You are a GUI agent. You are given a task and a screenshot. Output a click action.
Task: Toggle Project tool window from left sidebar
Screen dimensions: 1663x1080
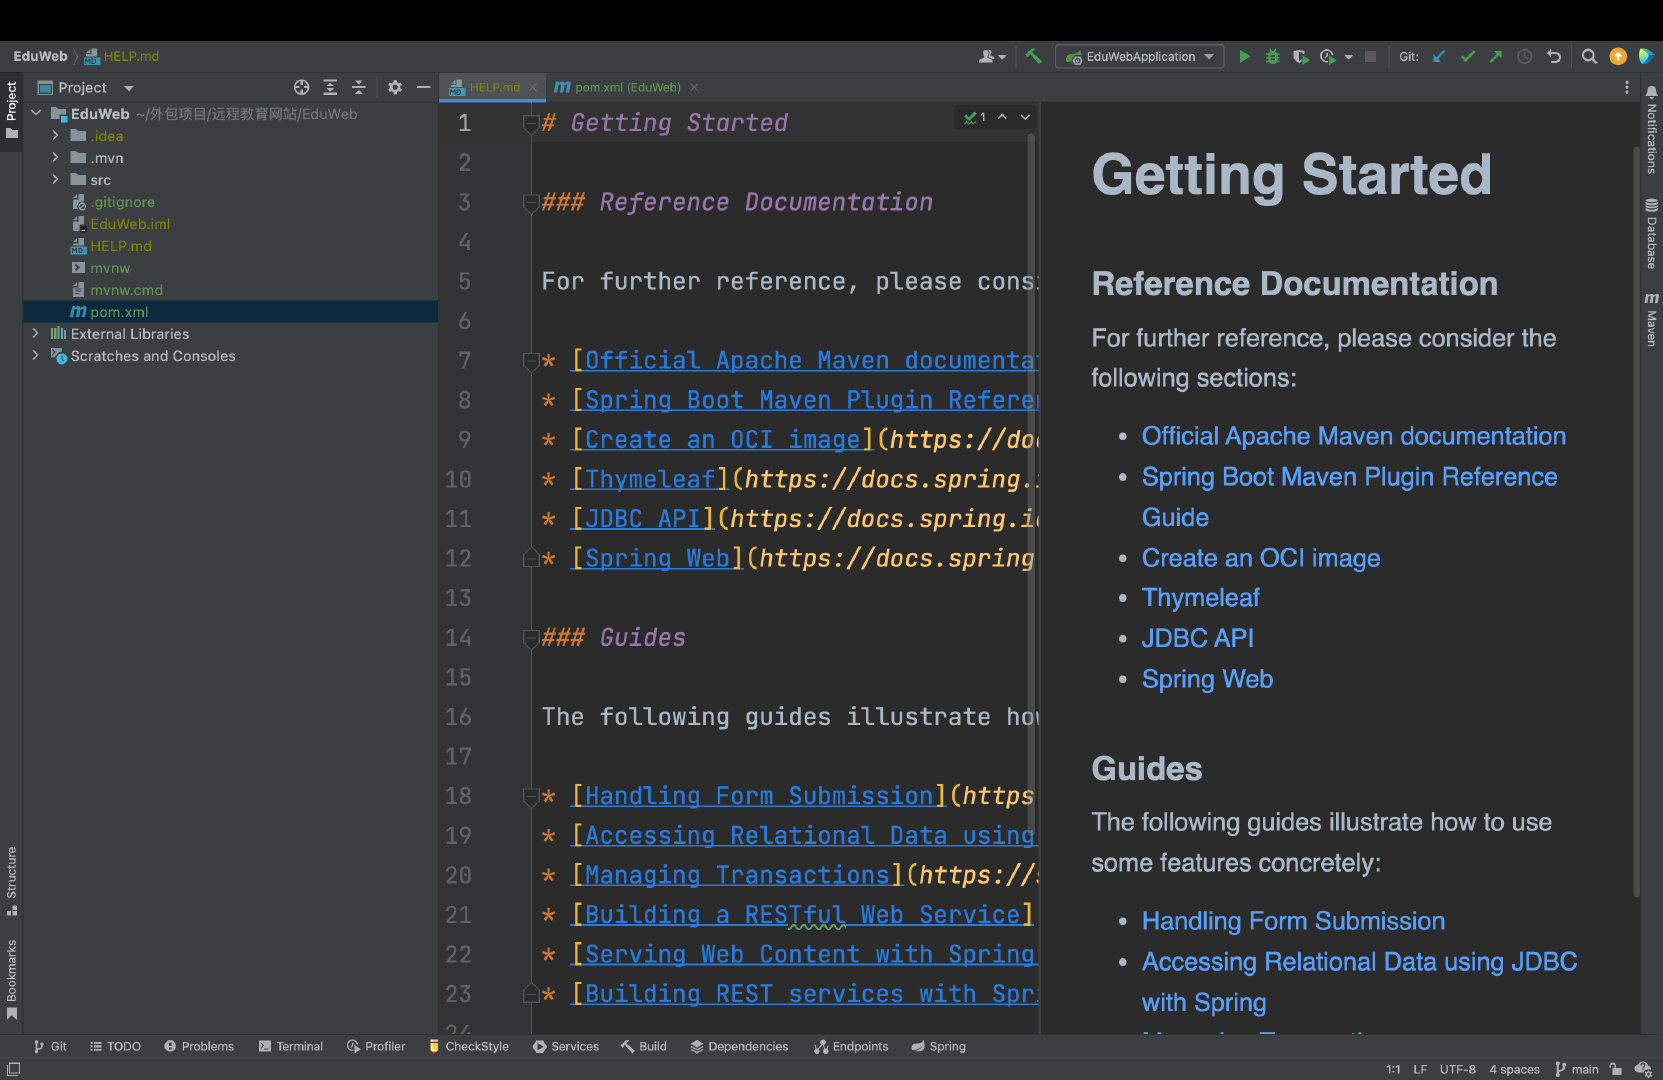[11, 111]
